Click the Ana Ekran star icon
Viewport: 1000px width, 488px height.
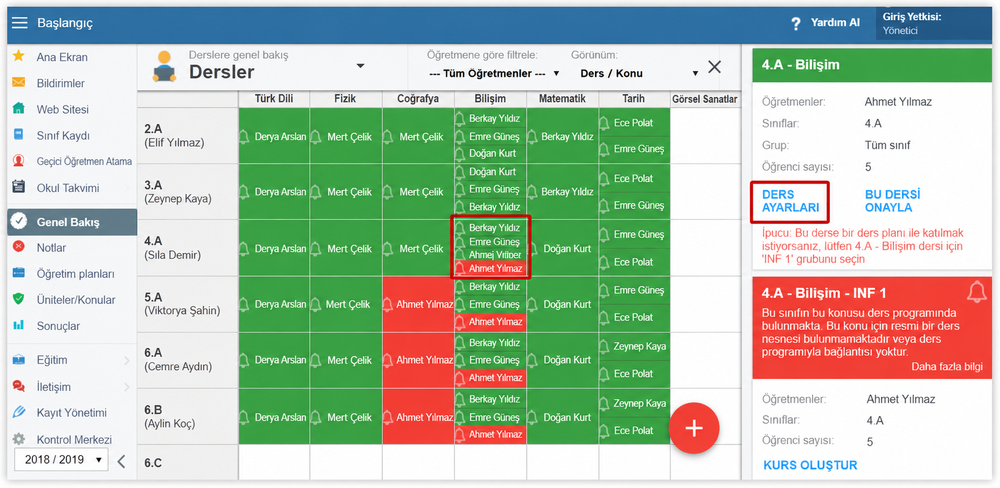click(18, 56)
